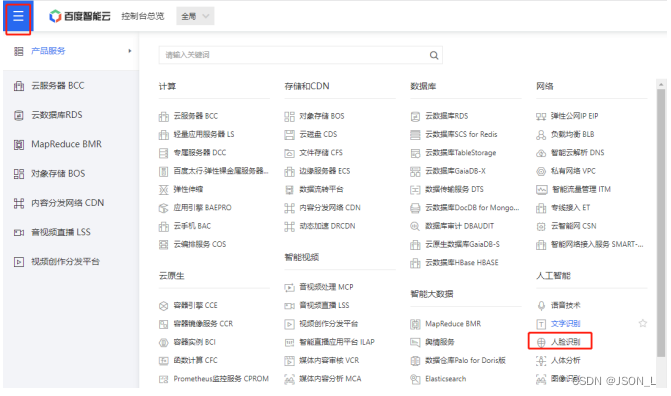Open 云数据库SCS for Redis link

(461, 134)
